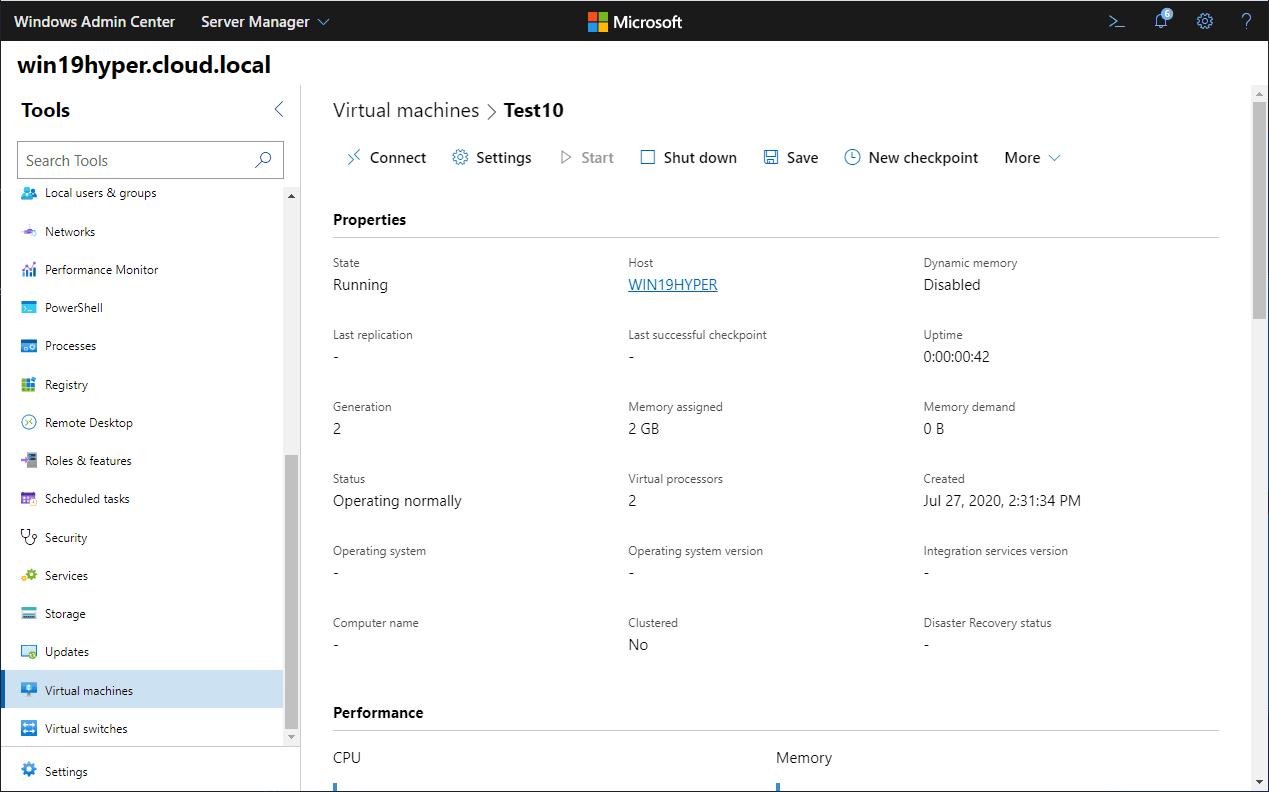Go back to Virtual machines breadcrumb
The width and height of the screenshot is (1269, 792).
pyautogui.click(x=406, y=110)
